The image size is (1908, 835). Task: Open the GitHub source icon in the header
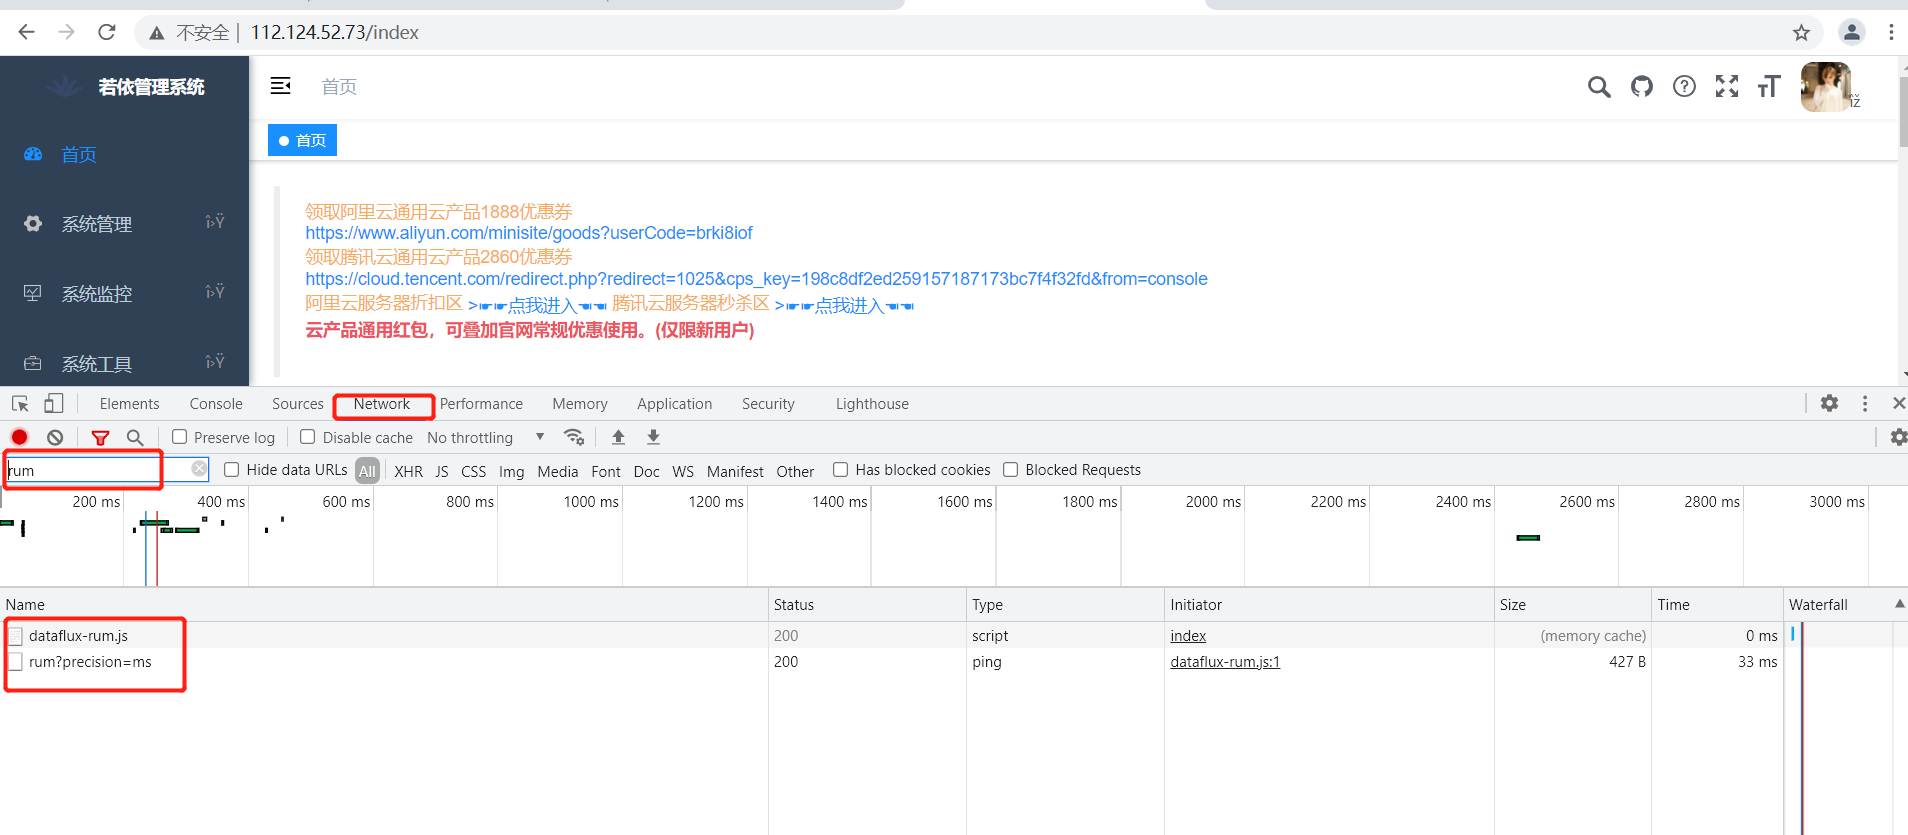(x=1641, y=87)
